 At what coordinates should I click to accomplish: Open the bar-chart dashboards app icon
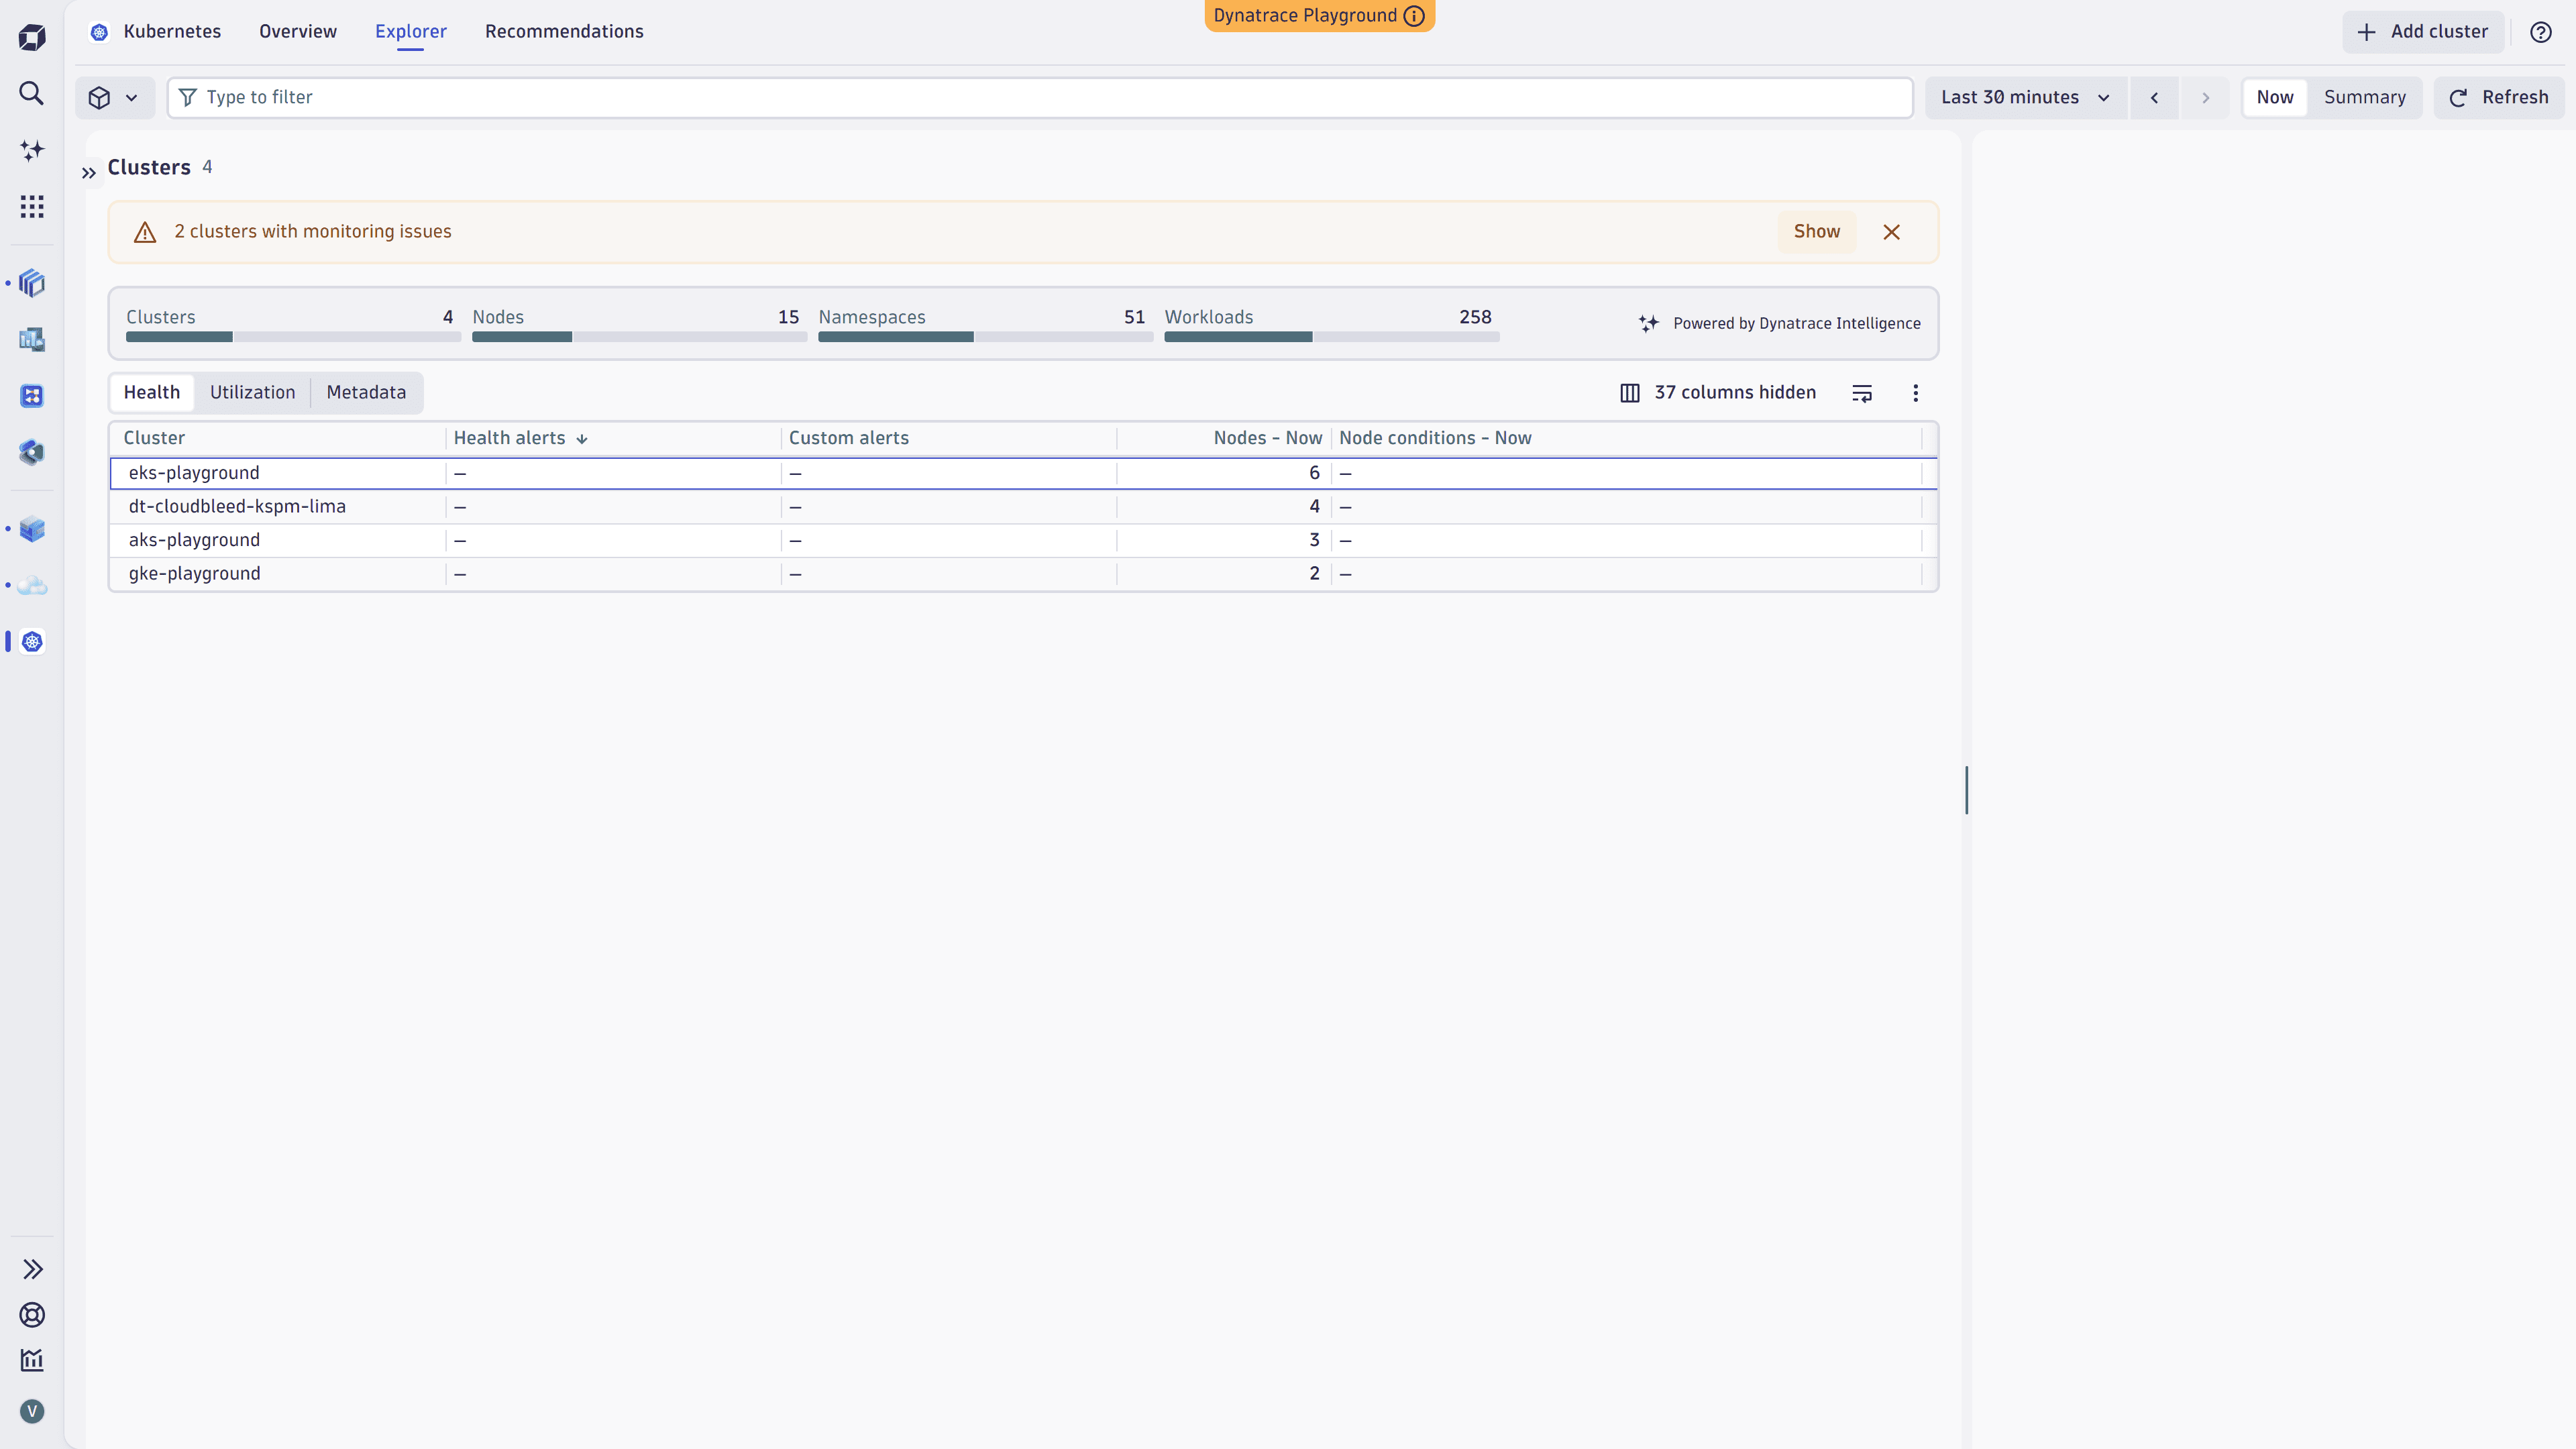(32, 339)
